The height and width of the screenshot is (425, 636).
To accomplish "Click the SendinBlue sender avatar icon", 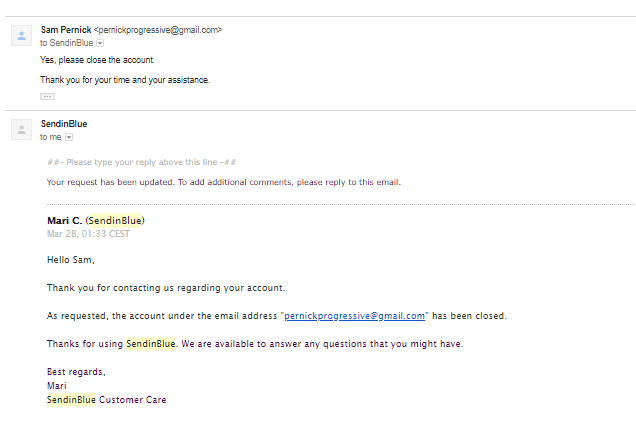I will 21,129.
